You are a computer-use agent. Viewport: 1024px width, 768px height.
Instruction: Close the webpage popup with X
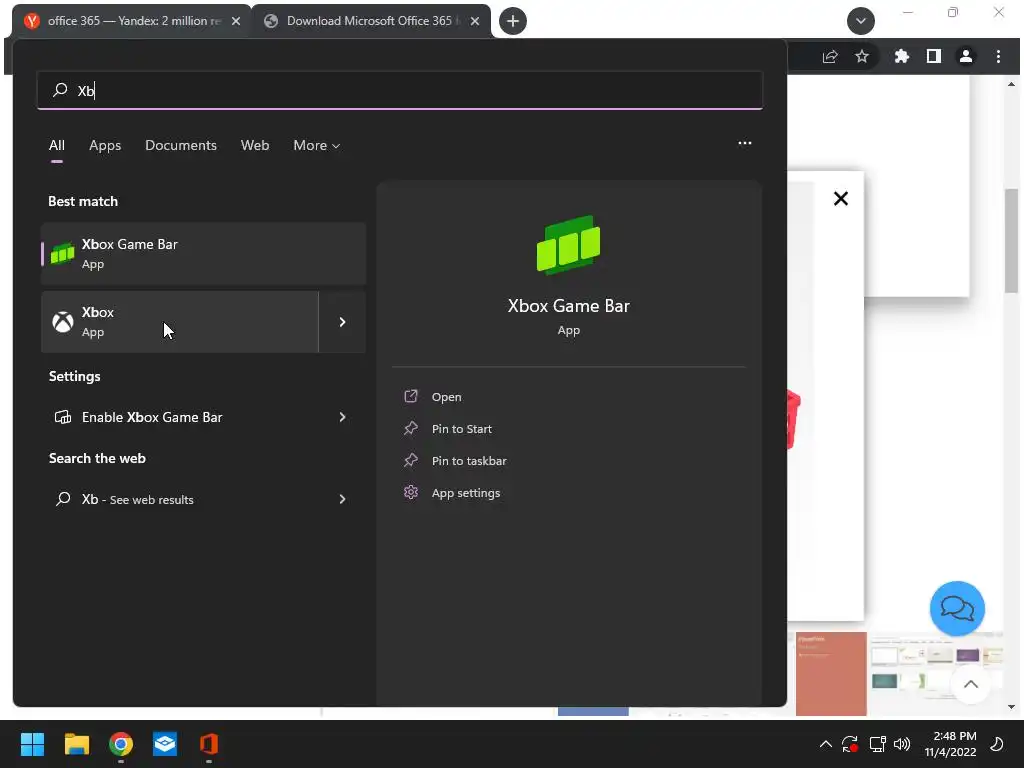[840, 199]
